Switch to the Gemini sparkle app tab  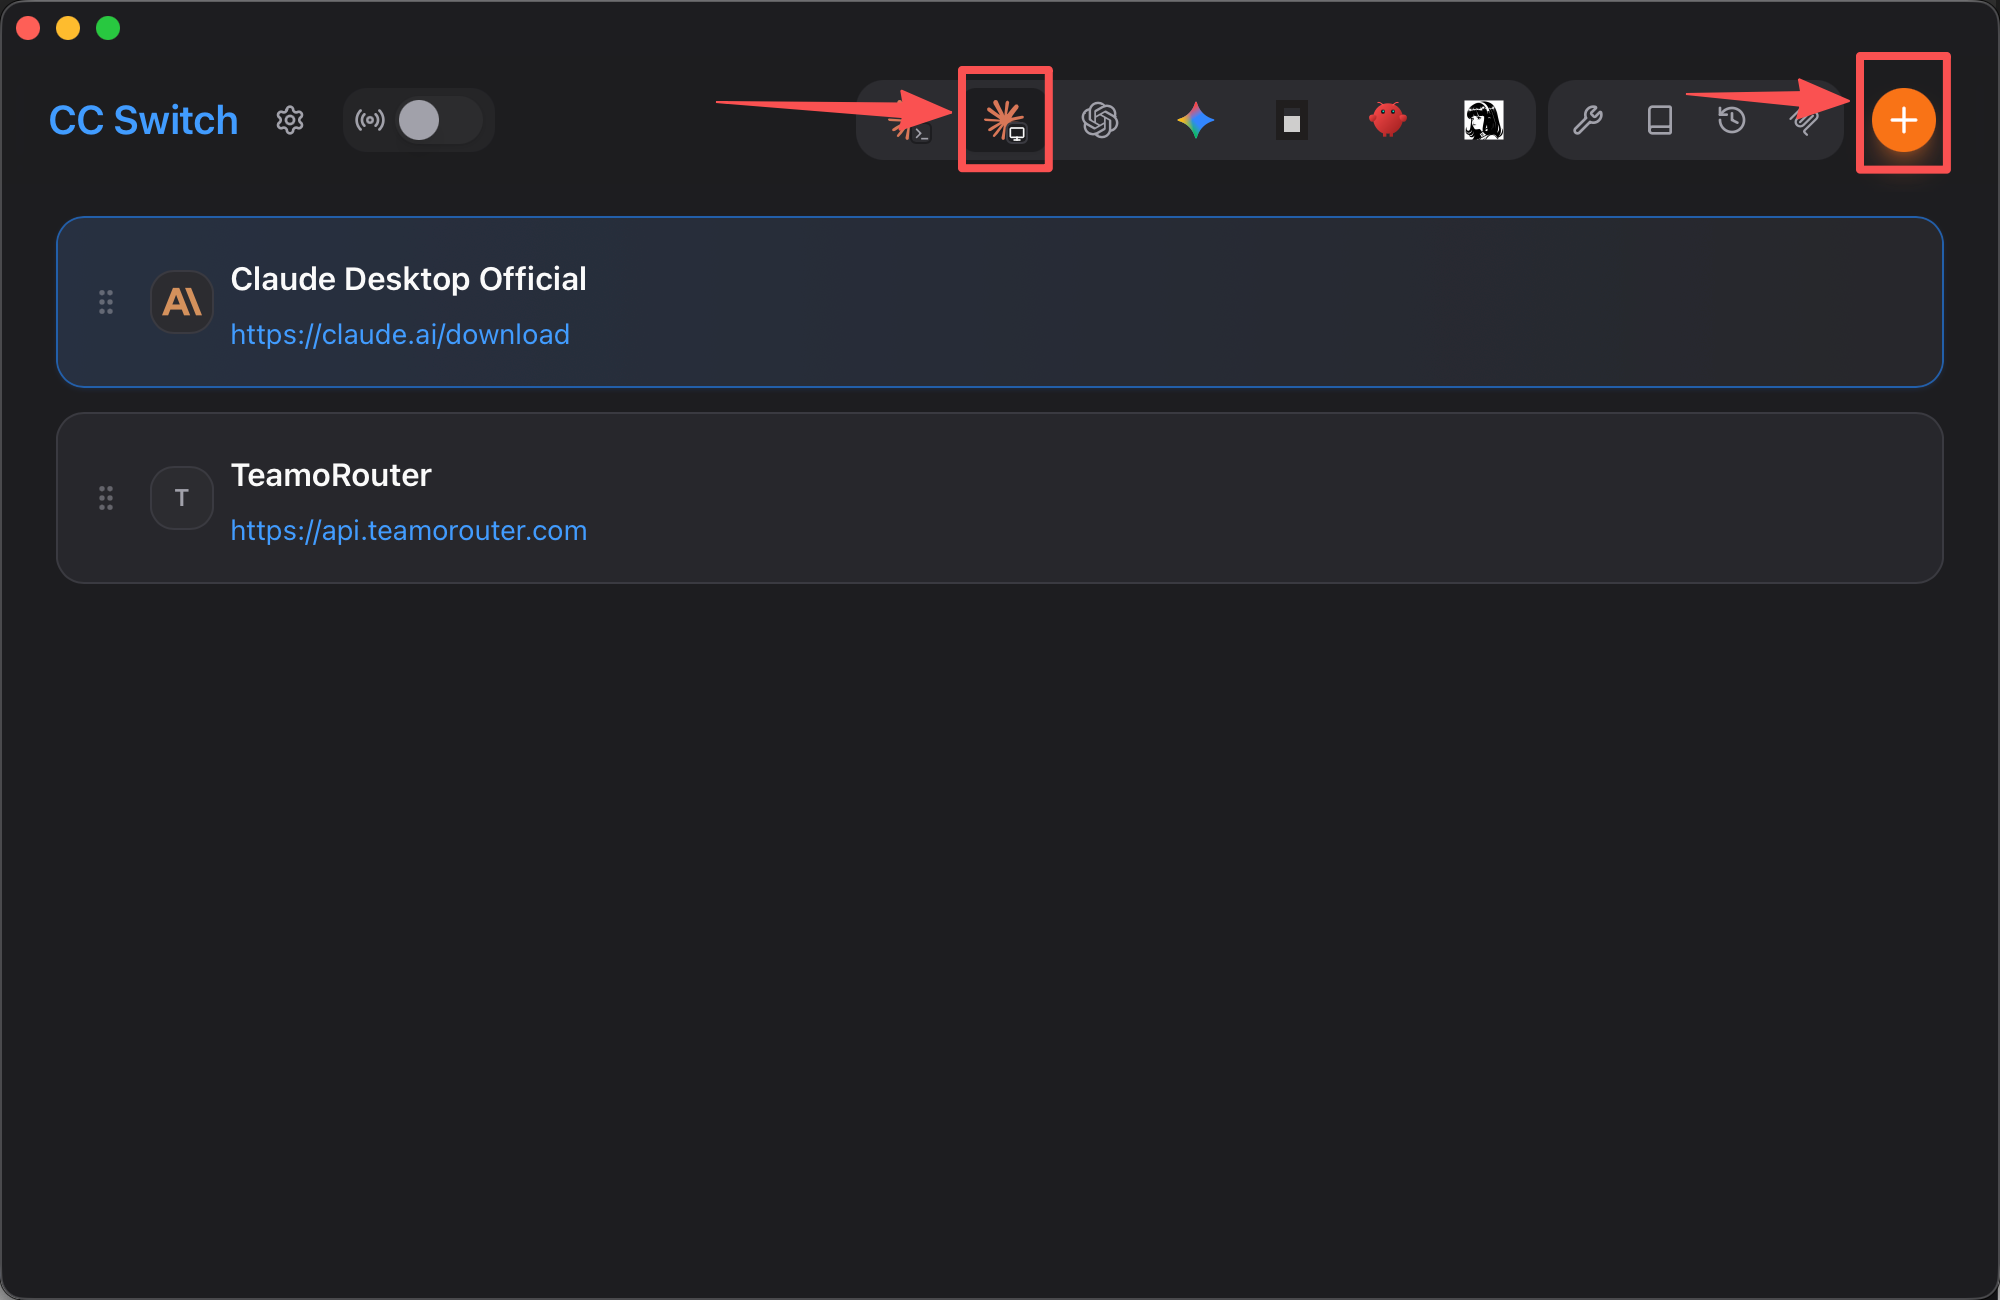(1196, 120)
